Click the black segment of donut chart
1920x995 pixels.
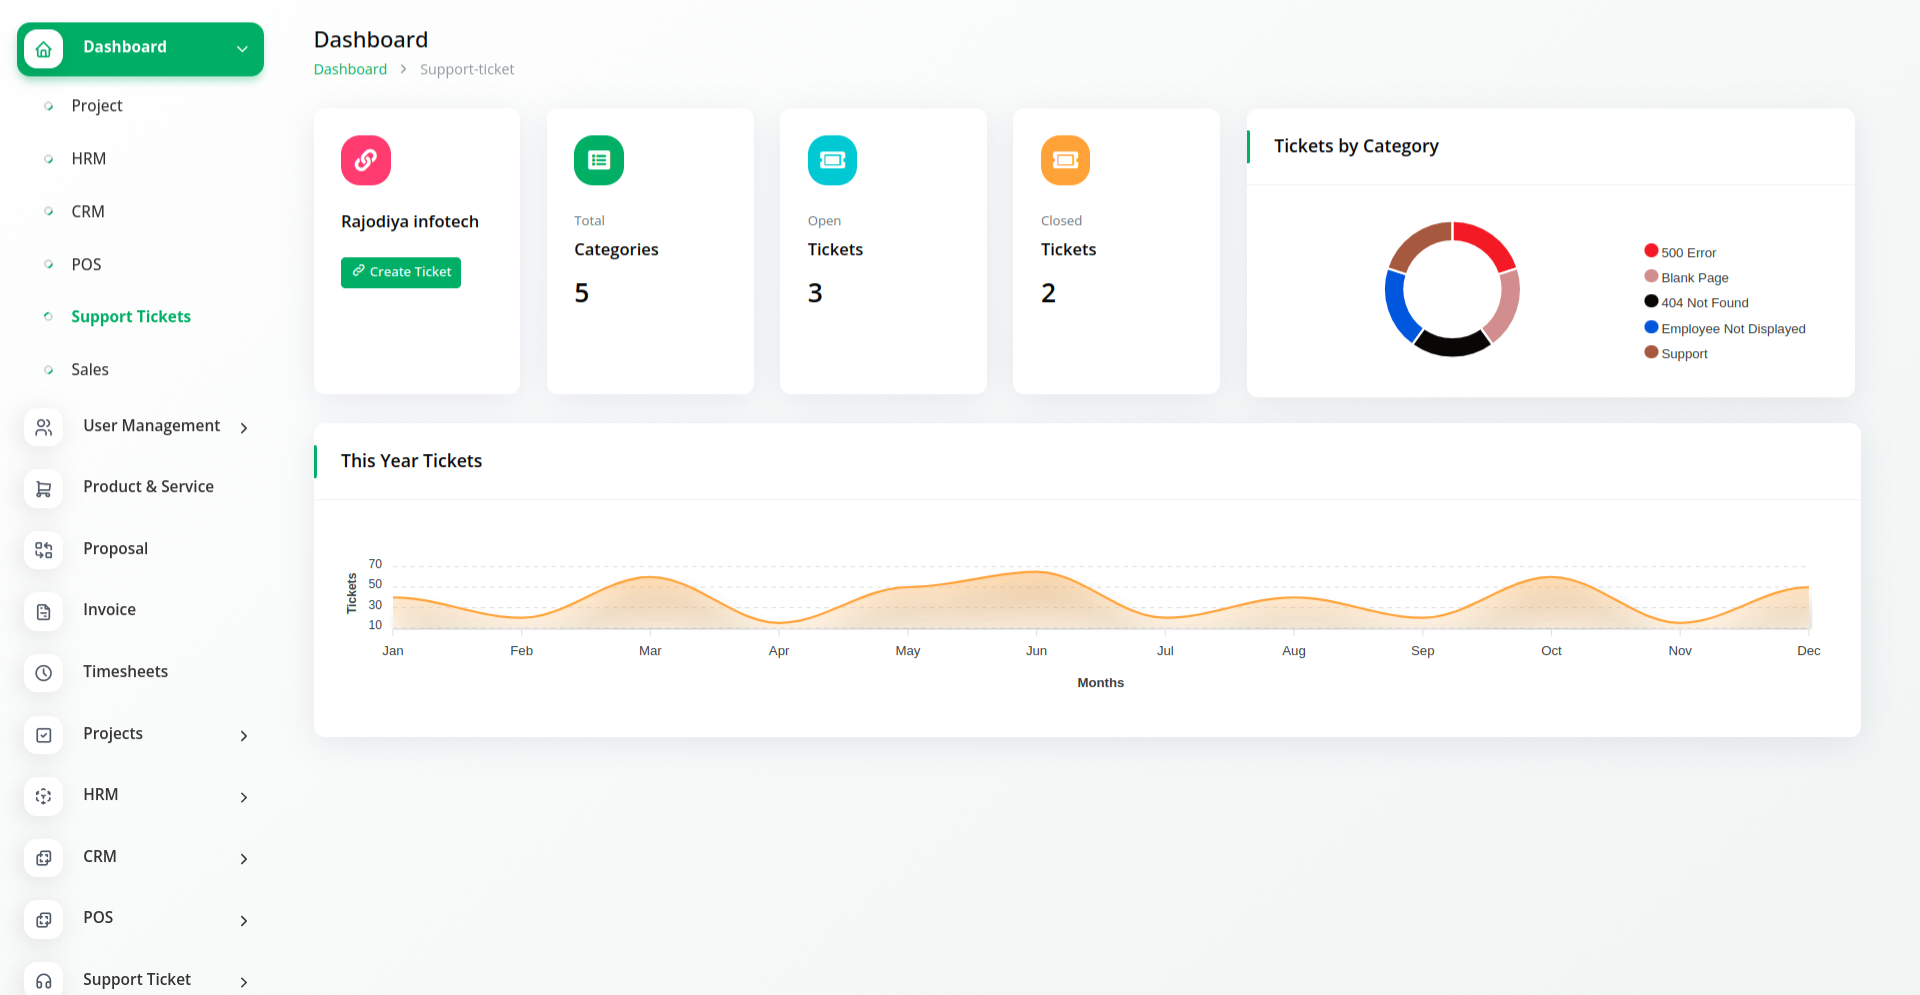point(1452,345)
